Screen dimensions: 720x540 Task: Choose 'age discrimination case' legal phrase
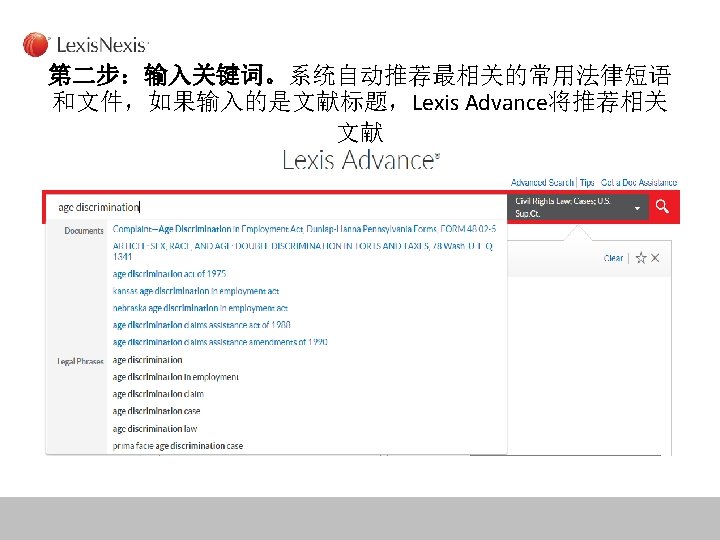pyautogui.click(x=156, y=411)
